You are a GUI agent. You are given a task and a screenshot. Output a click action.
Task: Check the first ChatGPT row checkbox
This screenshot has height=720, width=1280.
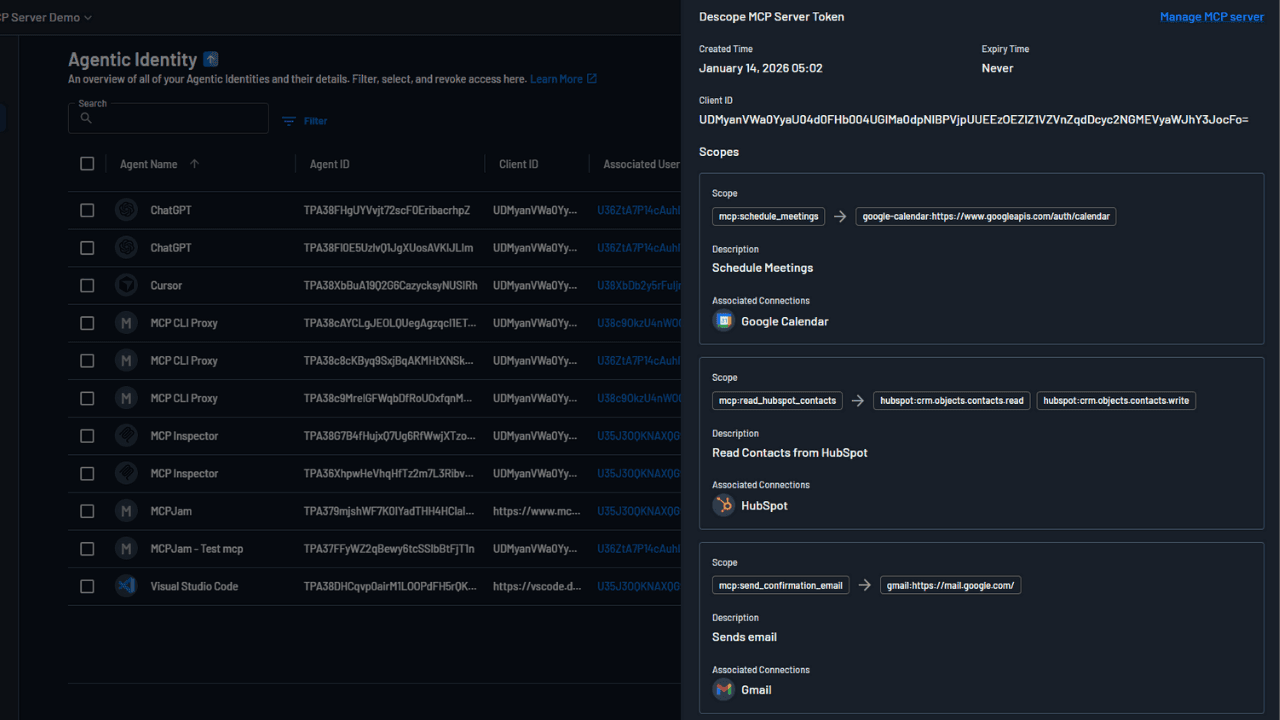click(x=87, y=210)
